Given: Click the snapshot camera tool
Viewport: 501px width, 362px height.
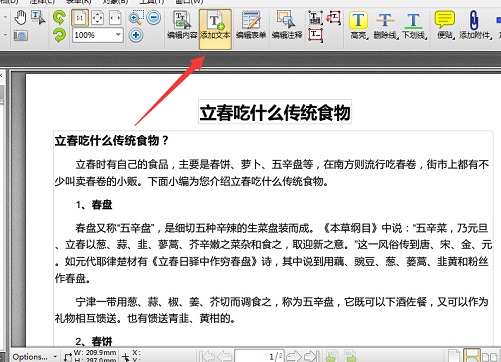Looking at the screenshot, I should pyautogui.click(x=21, y=35).
